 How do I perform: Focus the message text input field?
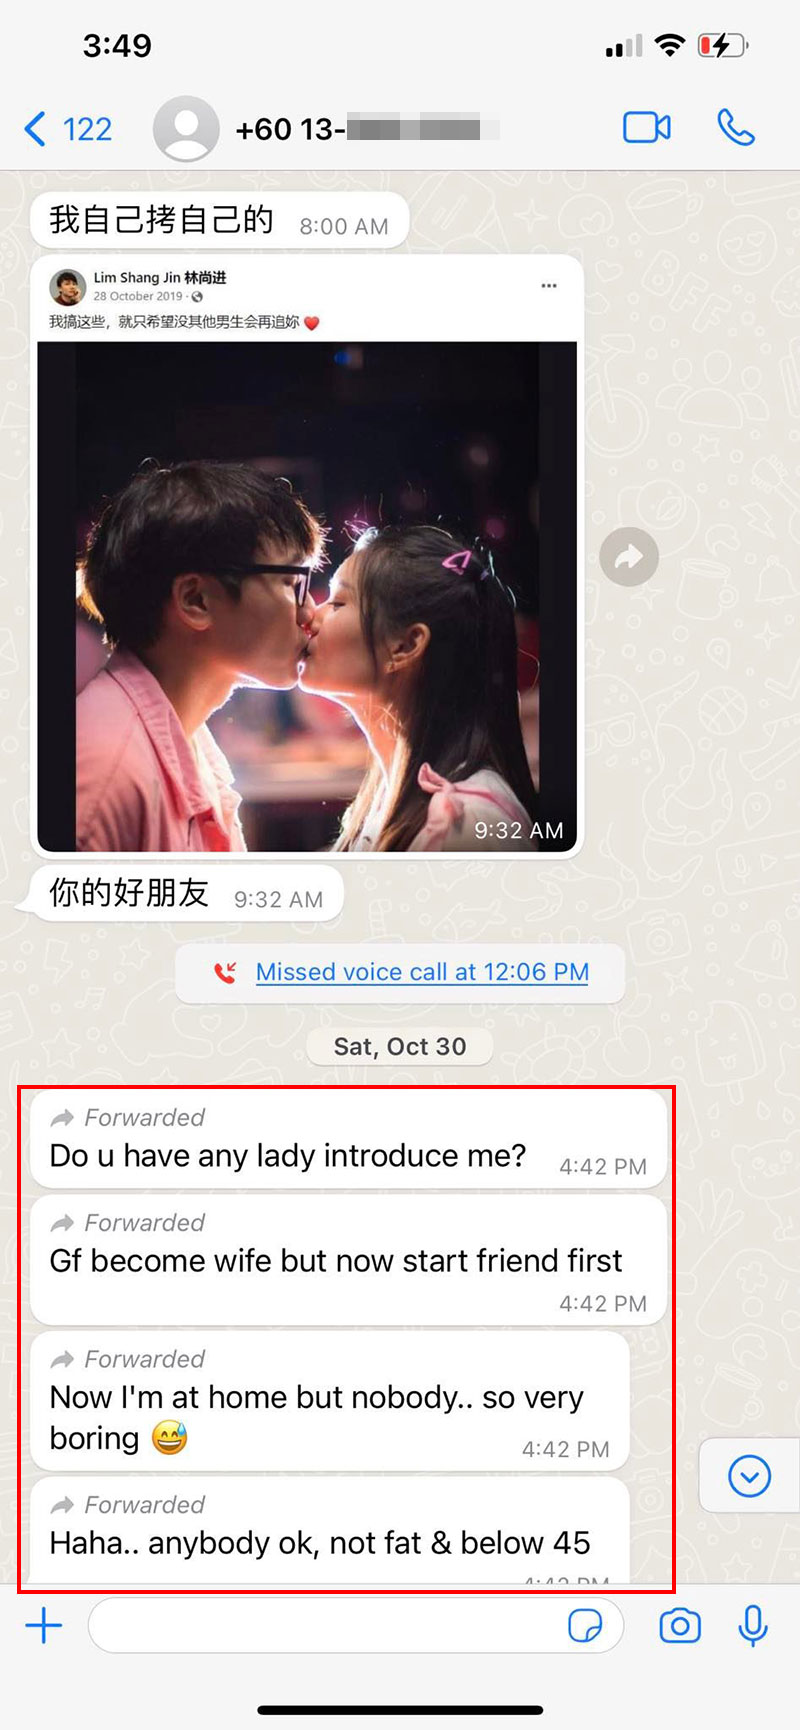355,1625
